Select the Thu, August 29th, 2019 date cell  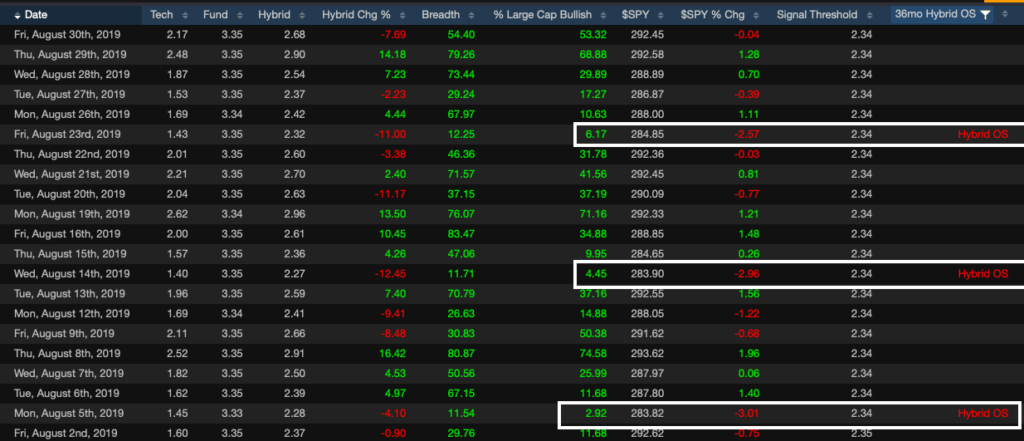(x=70, y=54)
